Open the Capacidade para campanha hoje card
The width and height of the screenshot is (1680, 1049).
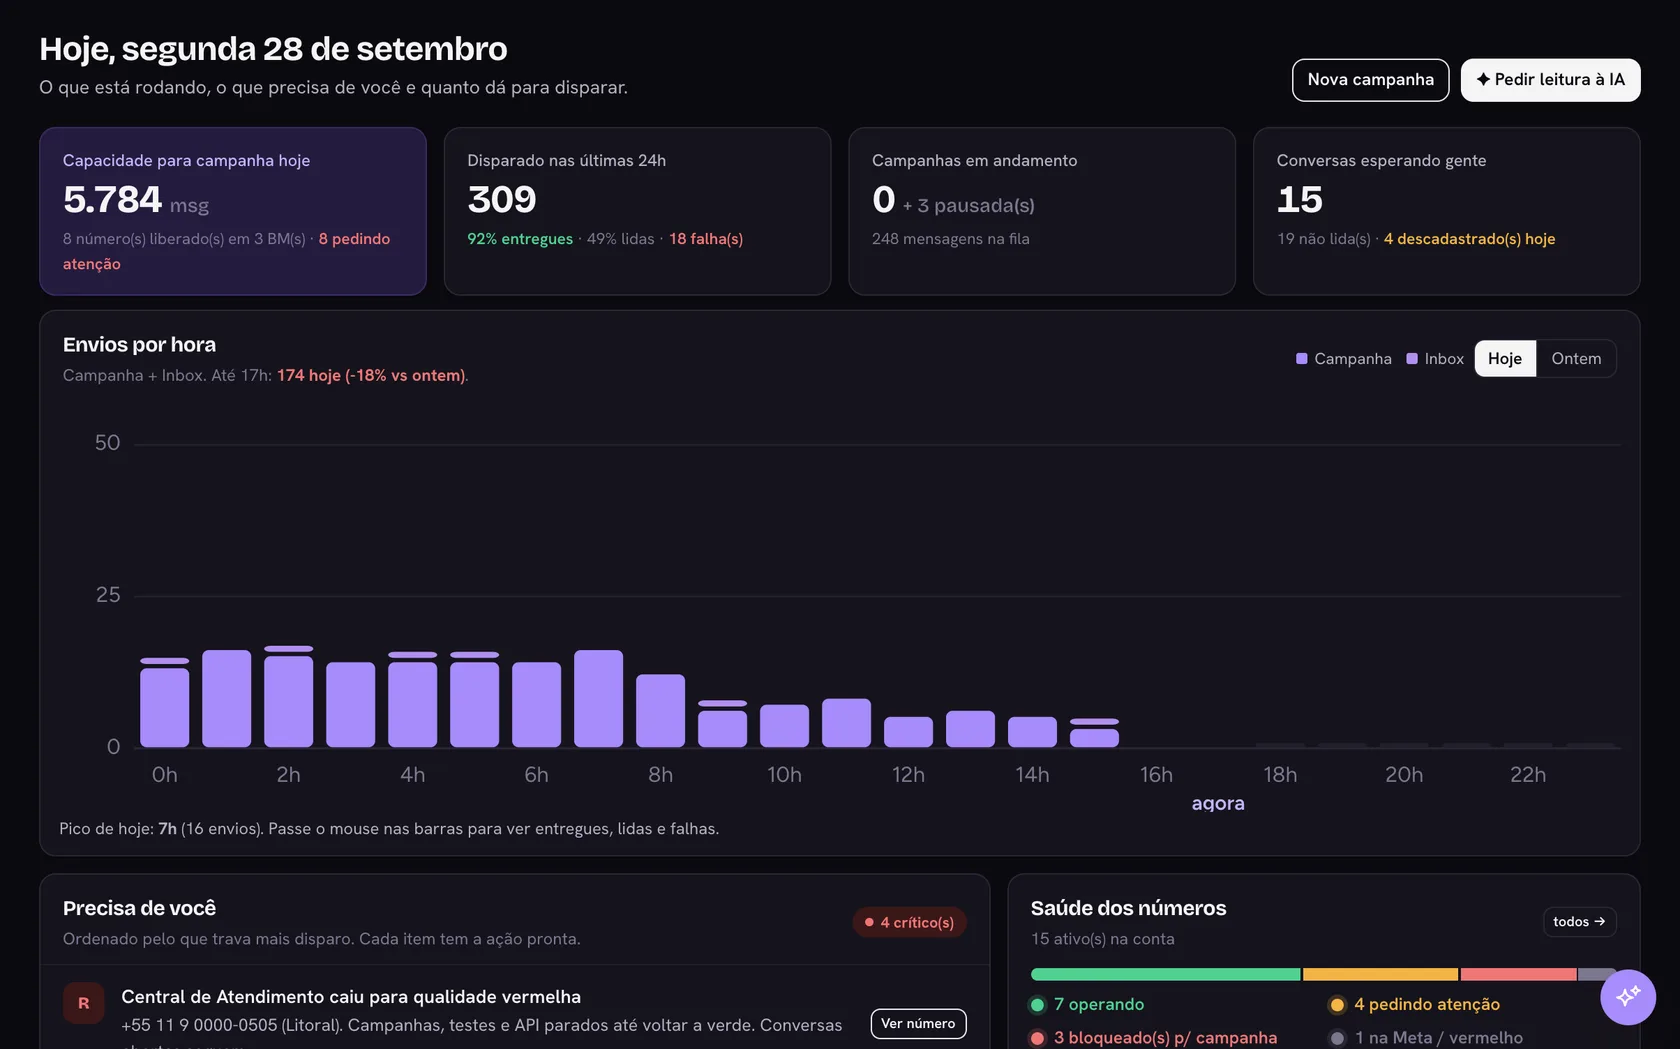233,211
